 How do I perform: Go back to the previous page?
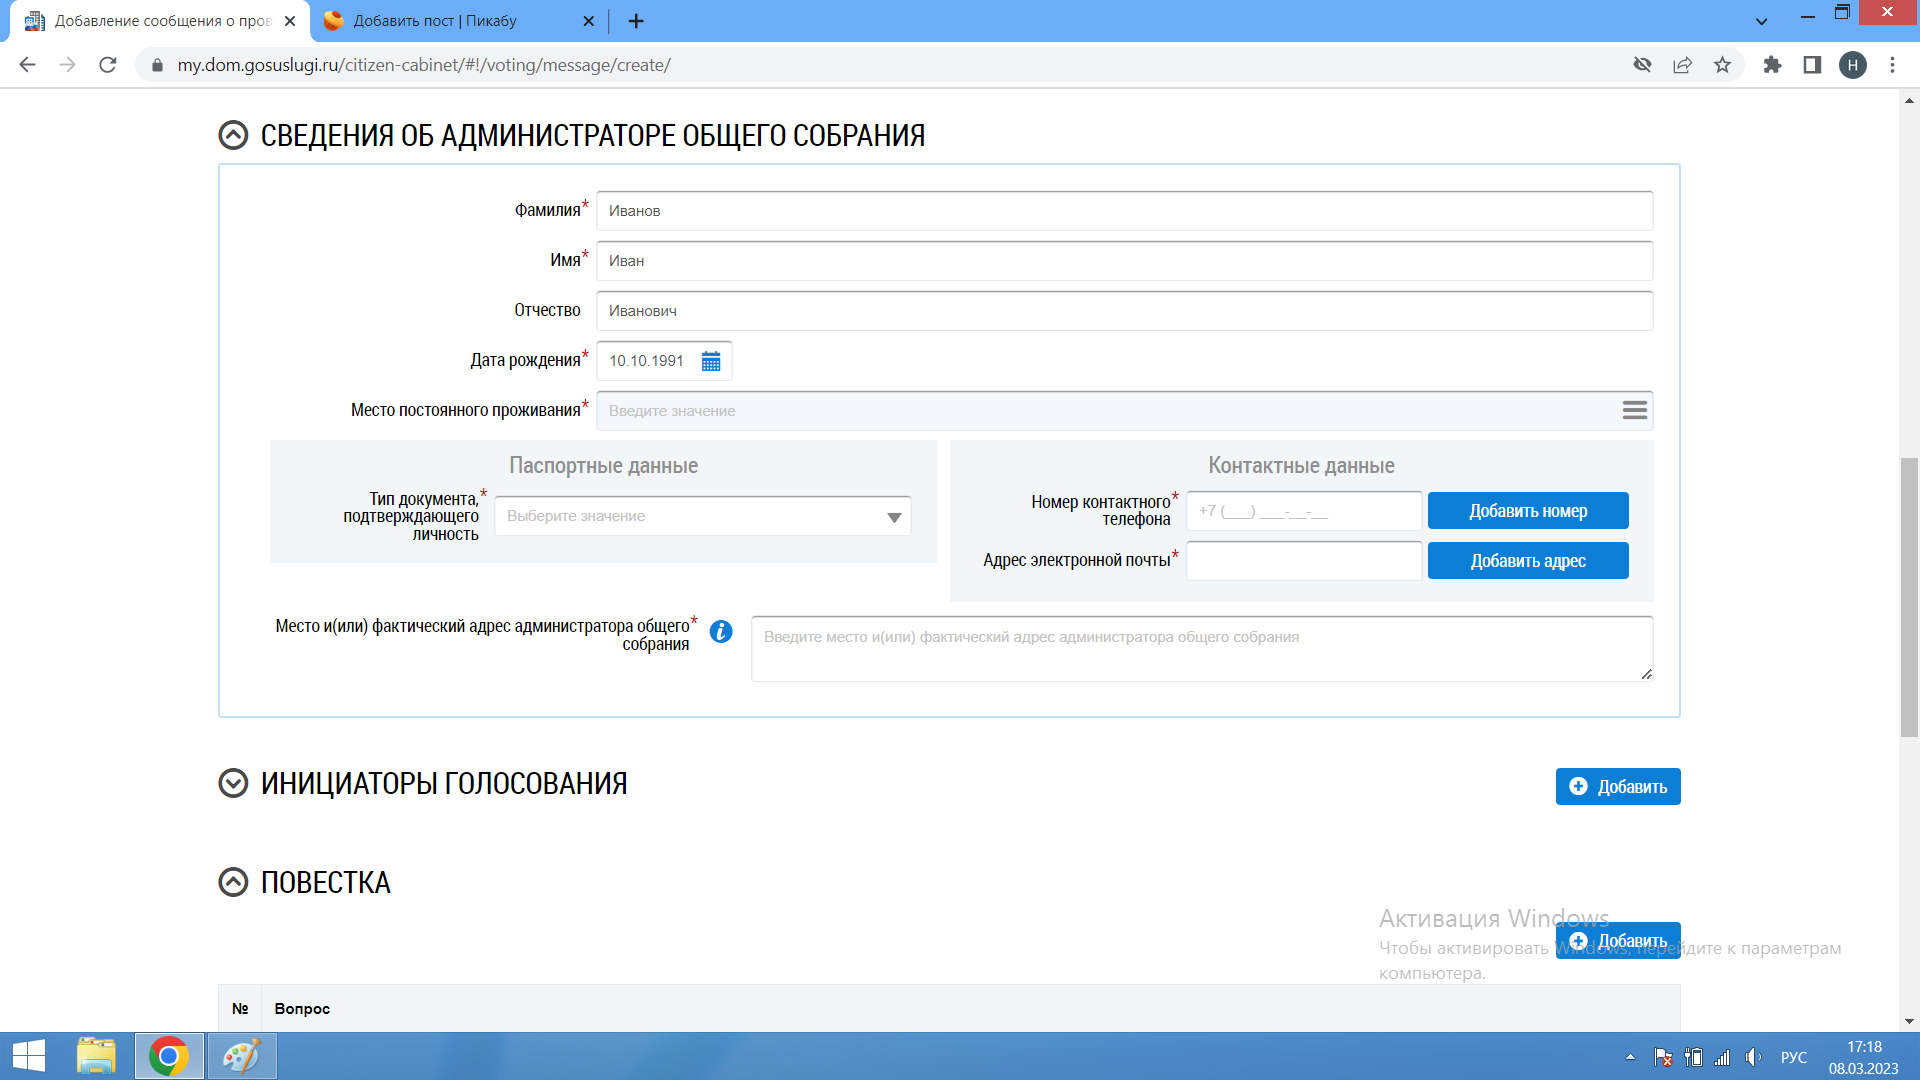coord(27,65)
